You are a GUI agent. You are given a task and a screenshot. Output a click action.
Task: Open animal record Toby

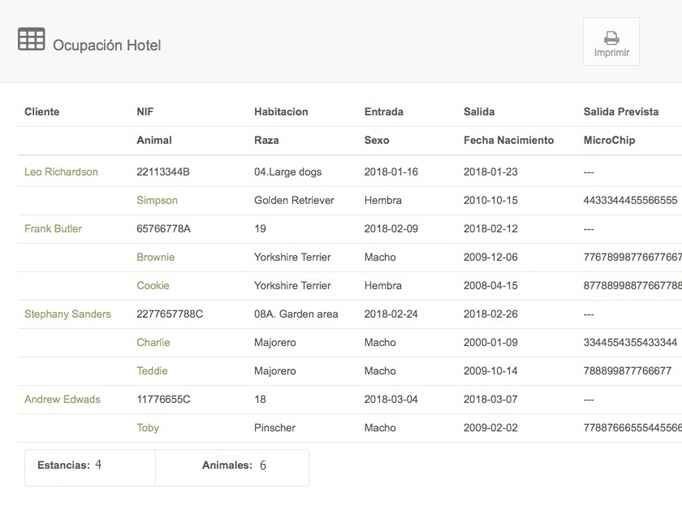coord(148,428)
